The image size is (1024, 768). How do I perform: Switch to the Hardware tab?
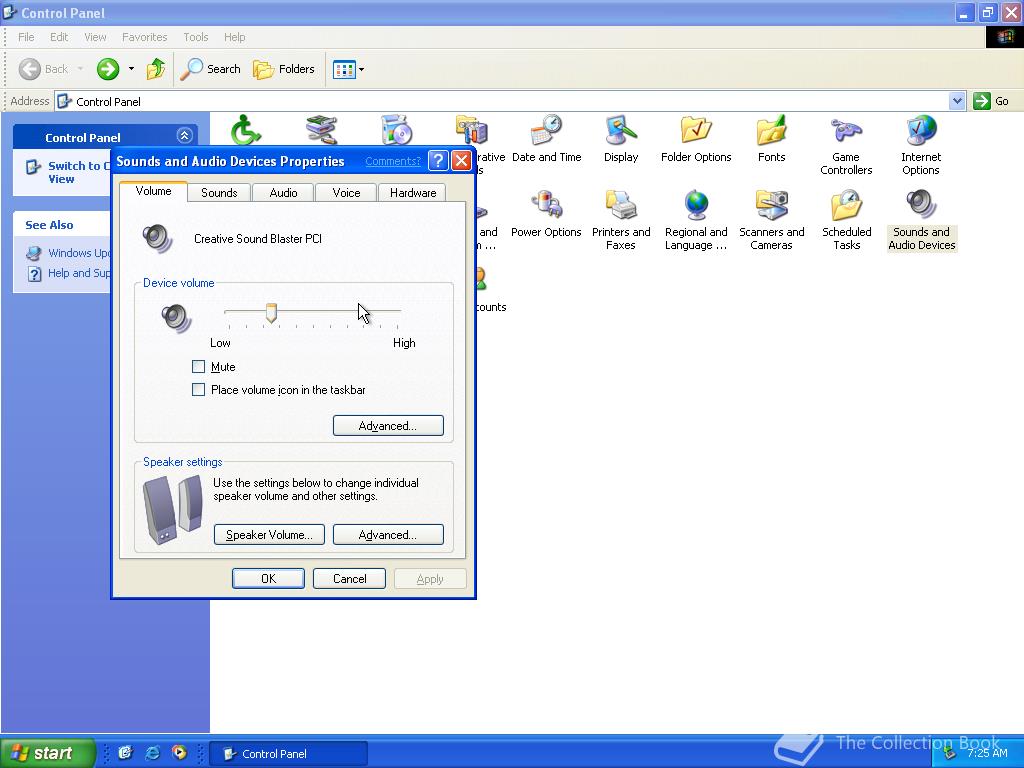(413, 193)
